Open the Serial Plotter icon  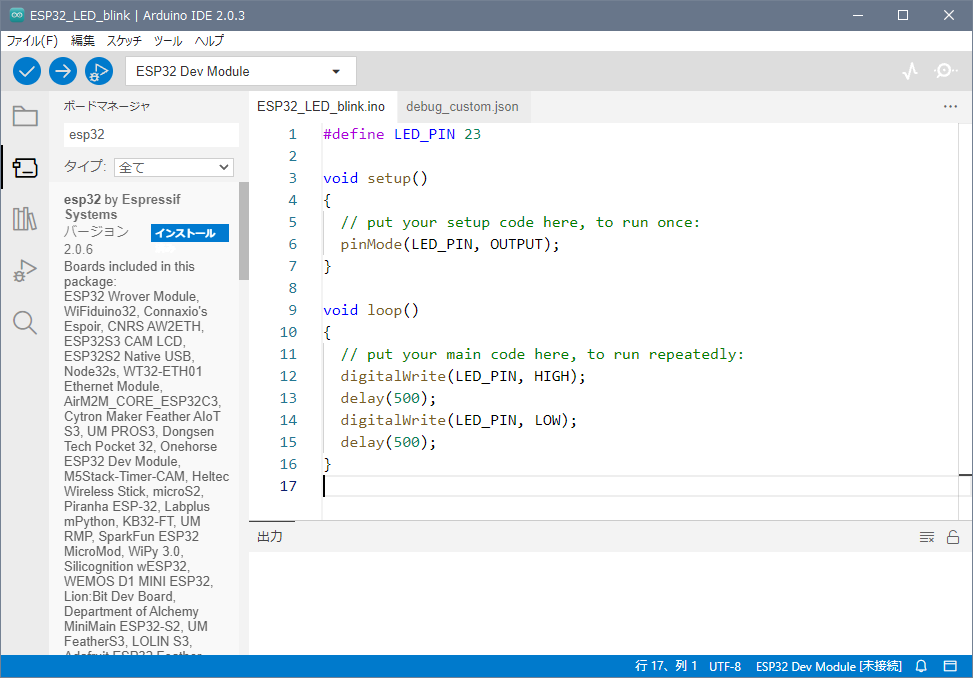tap(910, 71)
